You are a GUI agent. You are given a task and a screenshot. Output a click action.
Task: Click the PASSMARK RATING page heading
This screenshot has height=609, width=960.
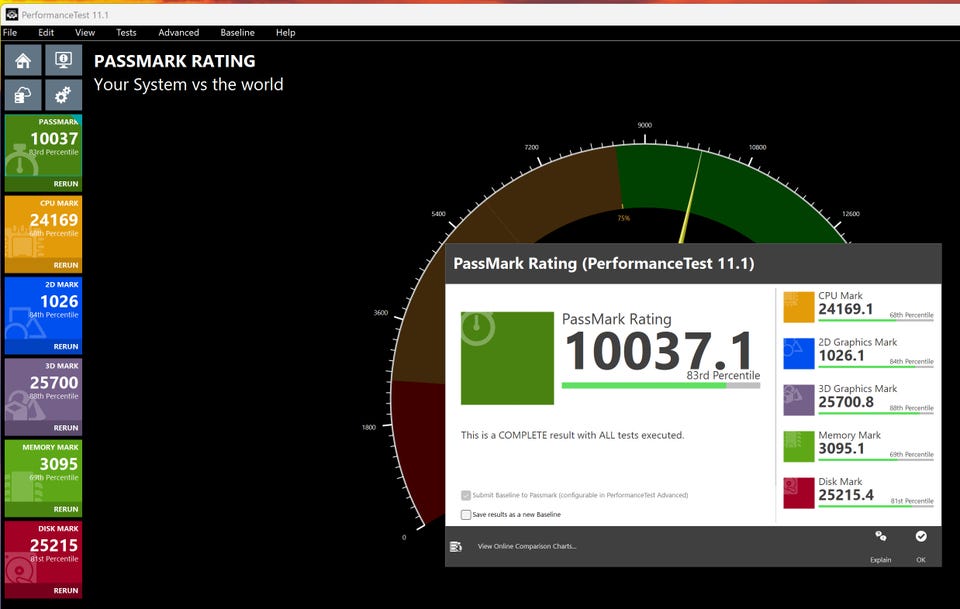pyautogui.click(x=174, y=61)
